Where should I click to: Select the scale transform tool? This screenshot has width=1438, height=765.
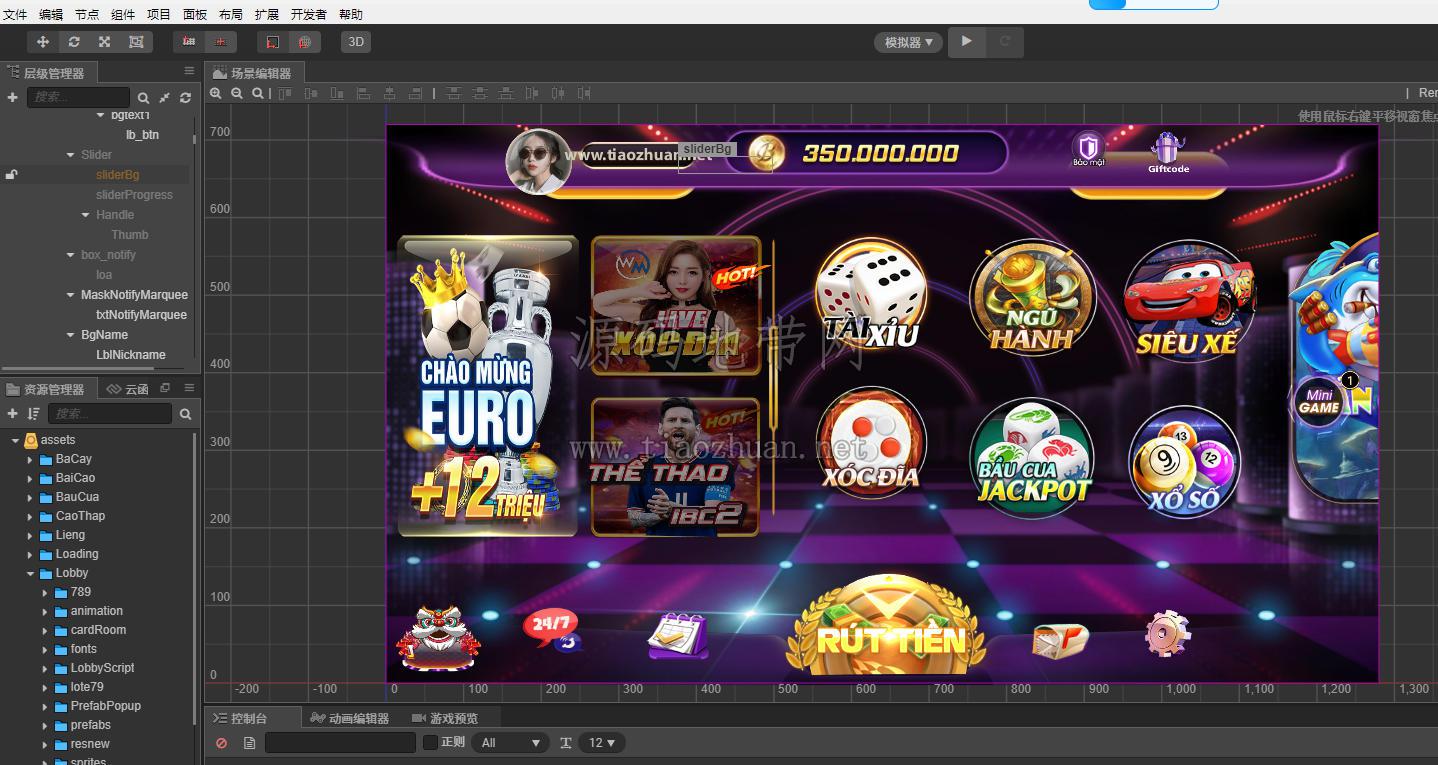coord(104,42)
